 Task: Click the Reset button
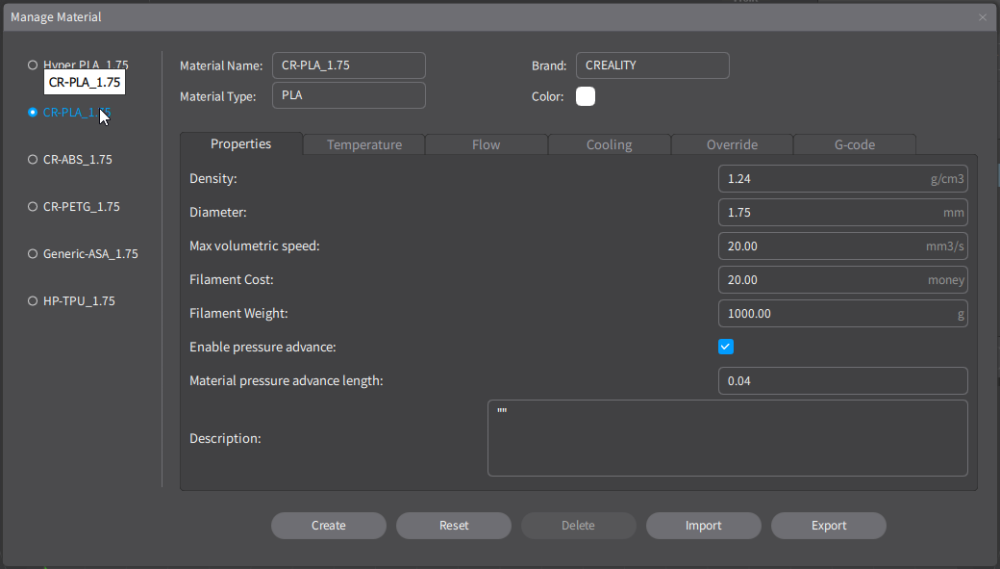point(453,526)
